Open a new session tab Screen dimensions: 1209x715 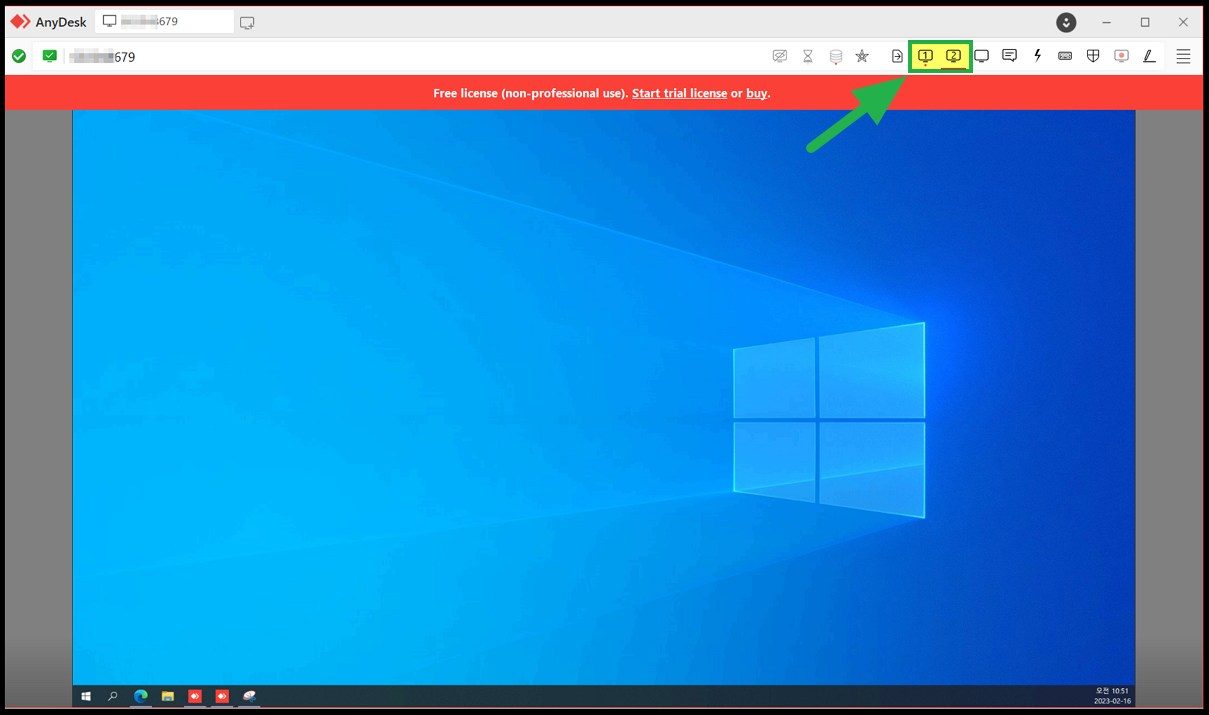[x=247, y=22]
